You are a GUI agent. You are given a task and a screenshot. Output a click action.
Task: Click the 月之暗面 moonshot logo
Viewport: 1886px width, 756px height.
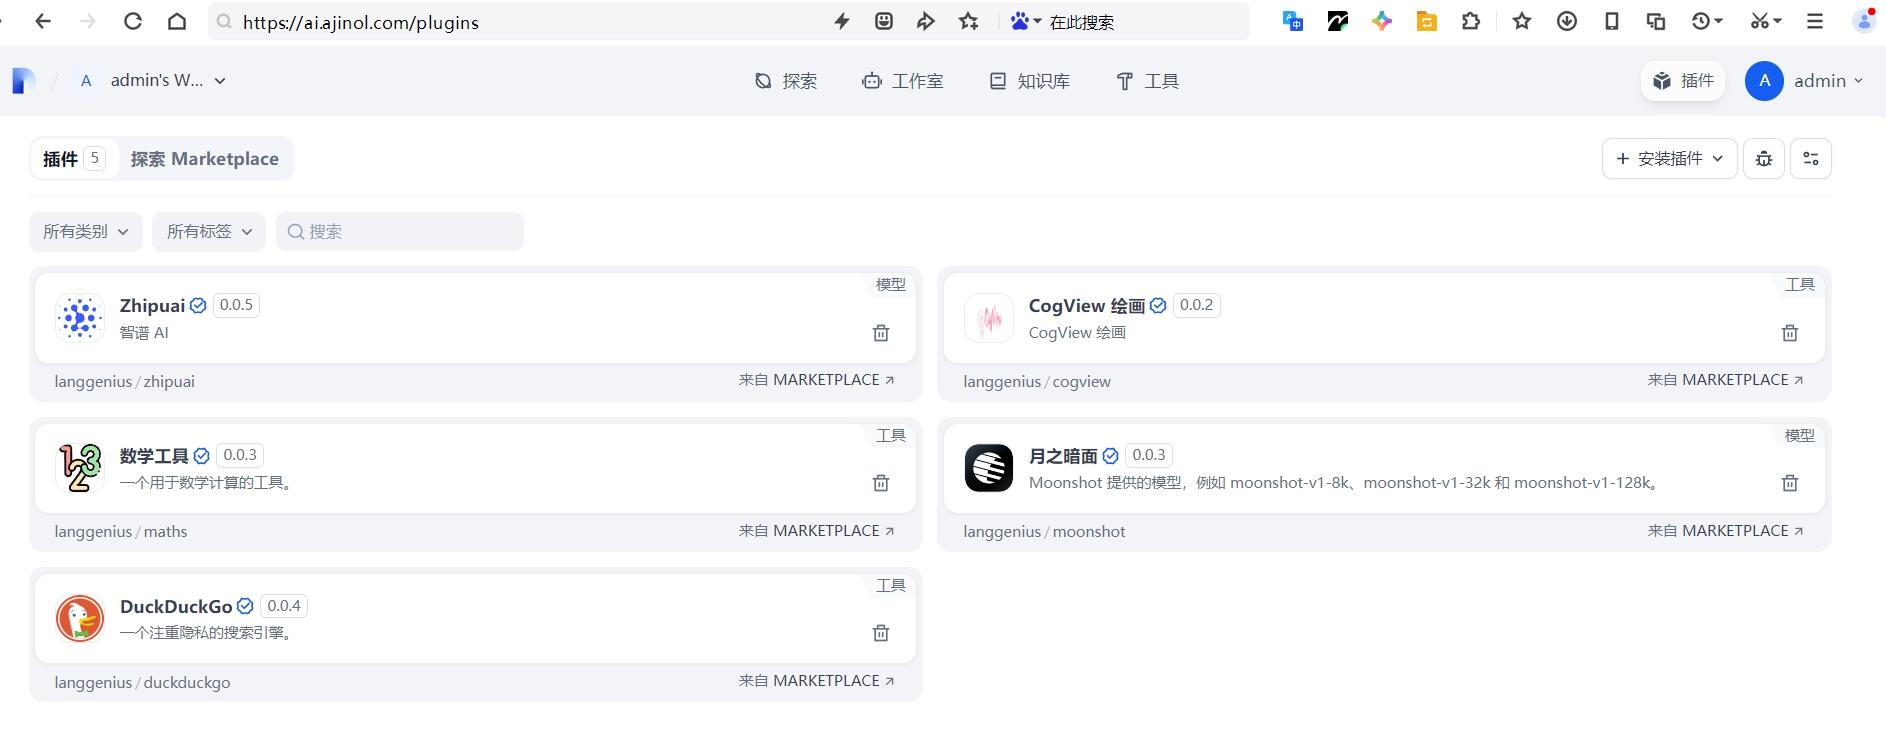pyautogui.click(x=989, y=468)
